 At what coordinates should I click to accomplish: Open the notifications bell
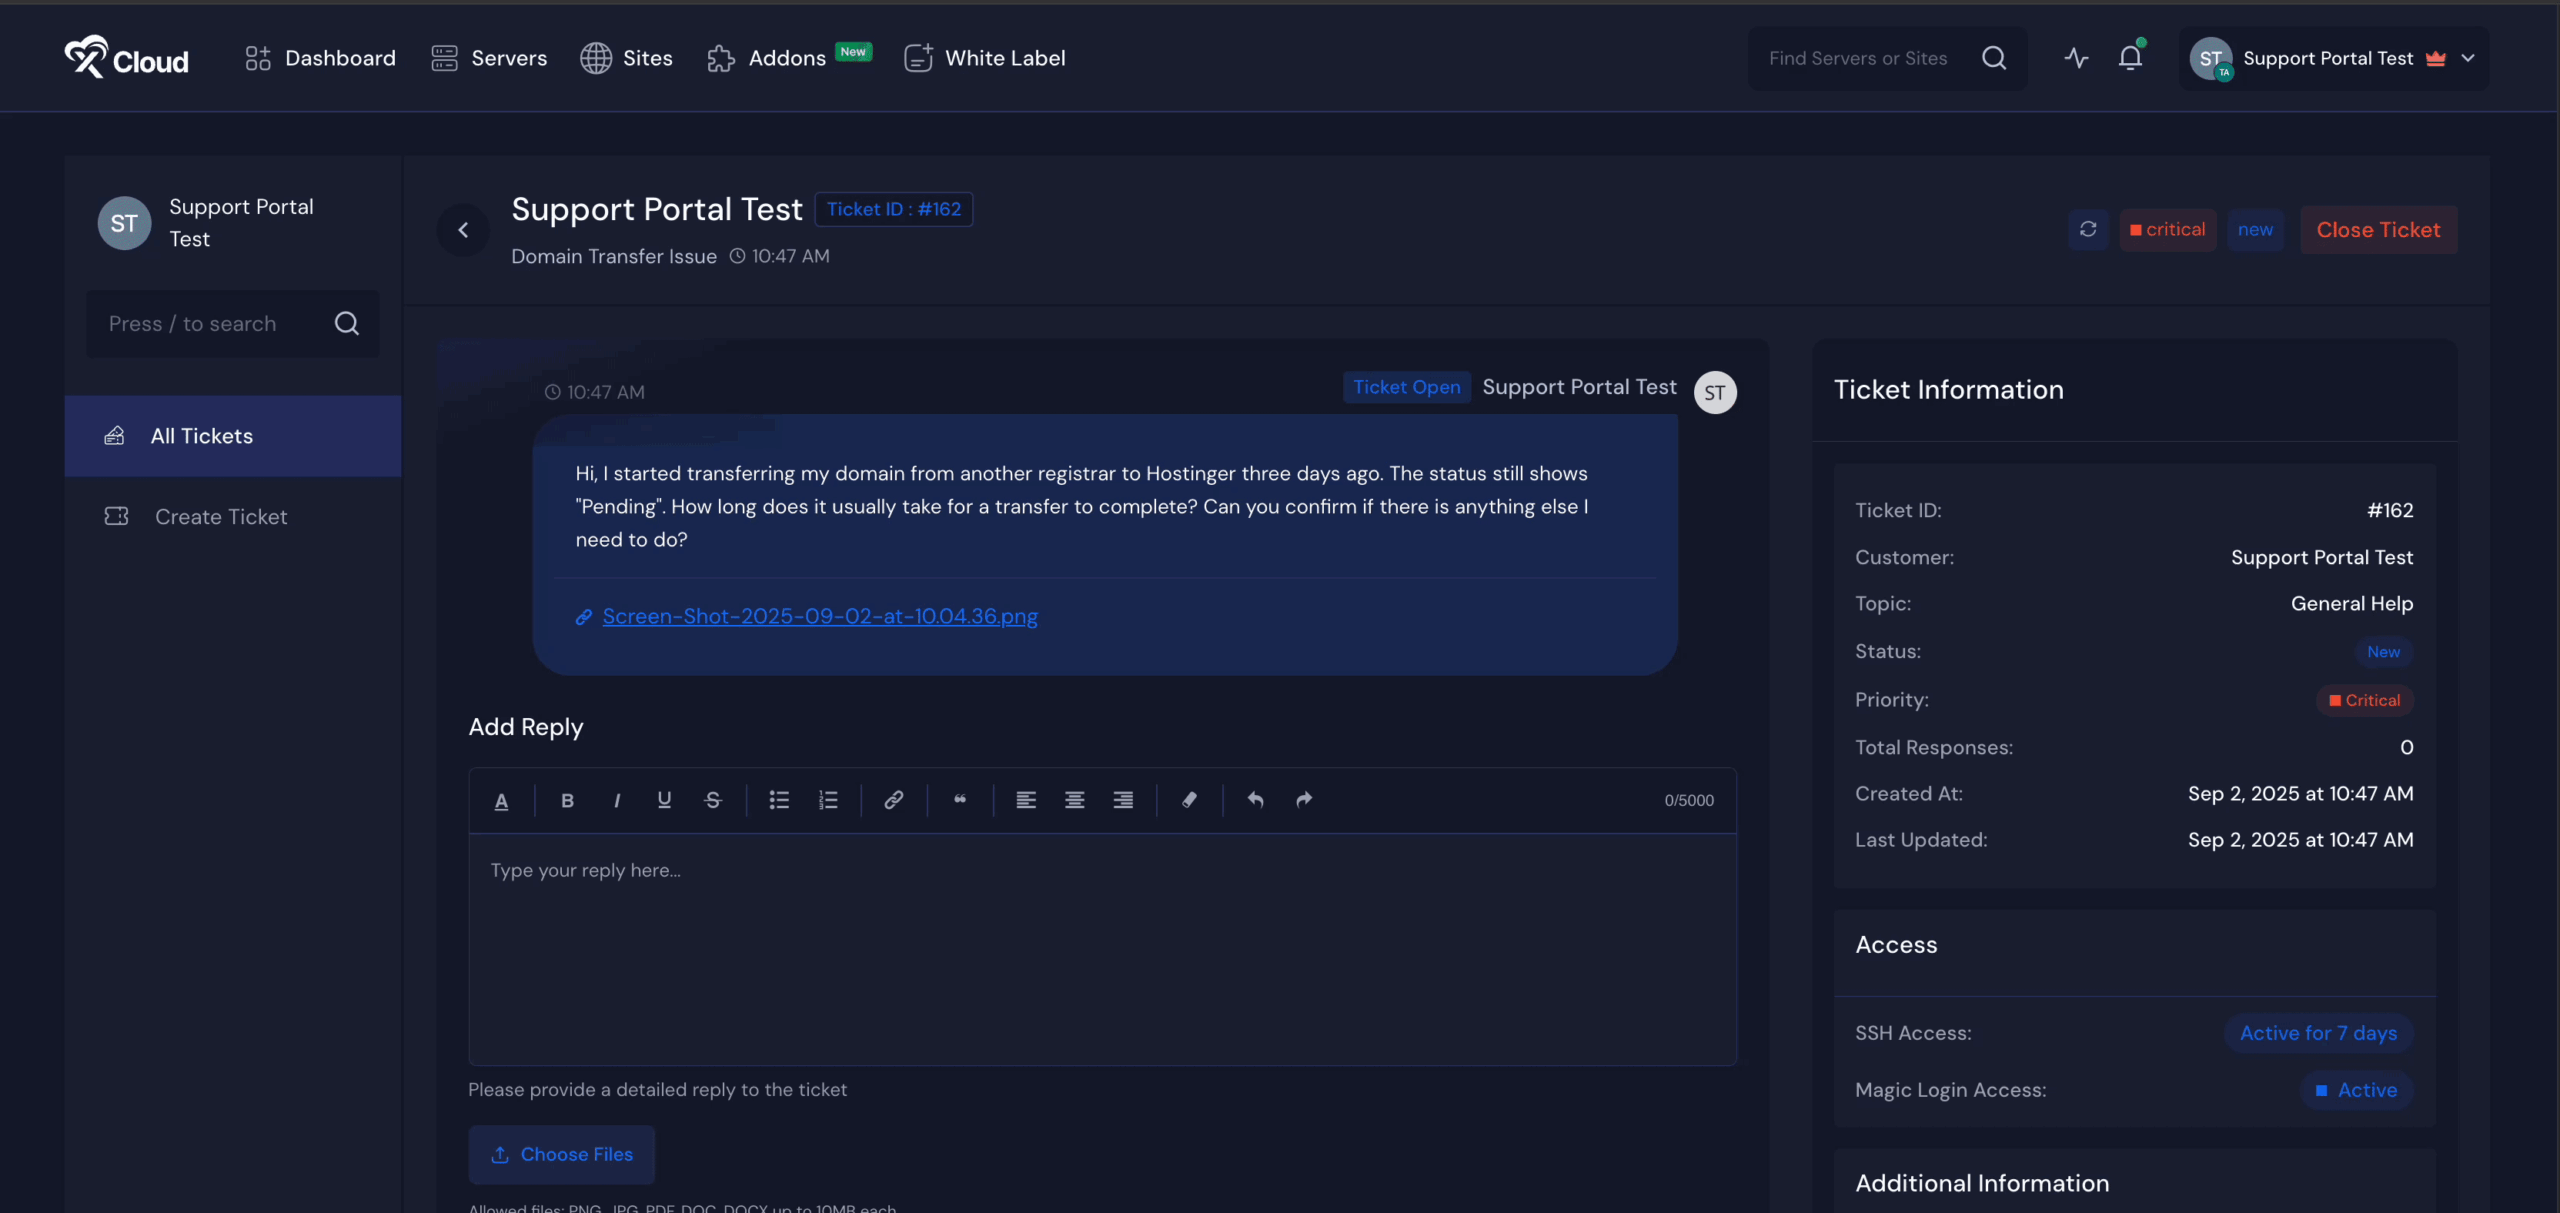pyautogui.click(x=2130, y=58)
